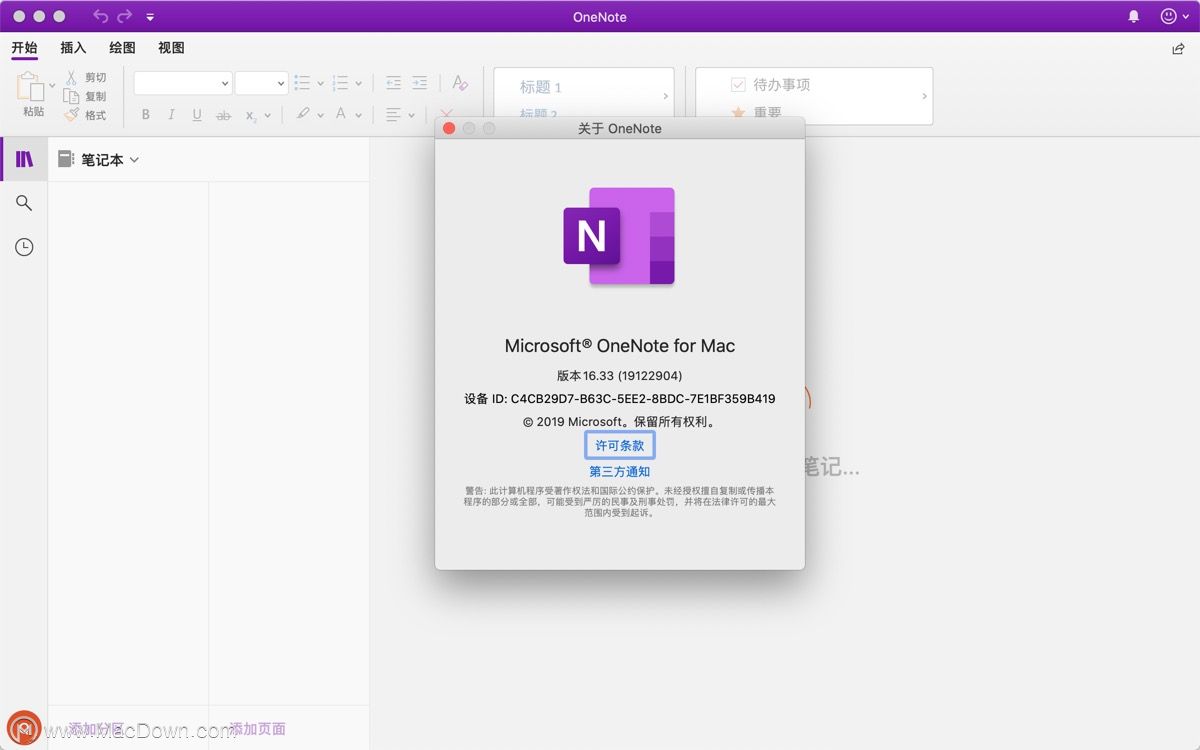Image resolution: width=1200 pixels, height=750 pixels.
Task: Expand the paste options arrow
Action: (x=53, y=86)
